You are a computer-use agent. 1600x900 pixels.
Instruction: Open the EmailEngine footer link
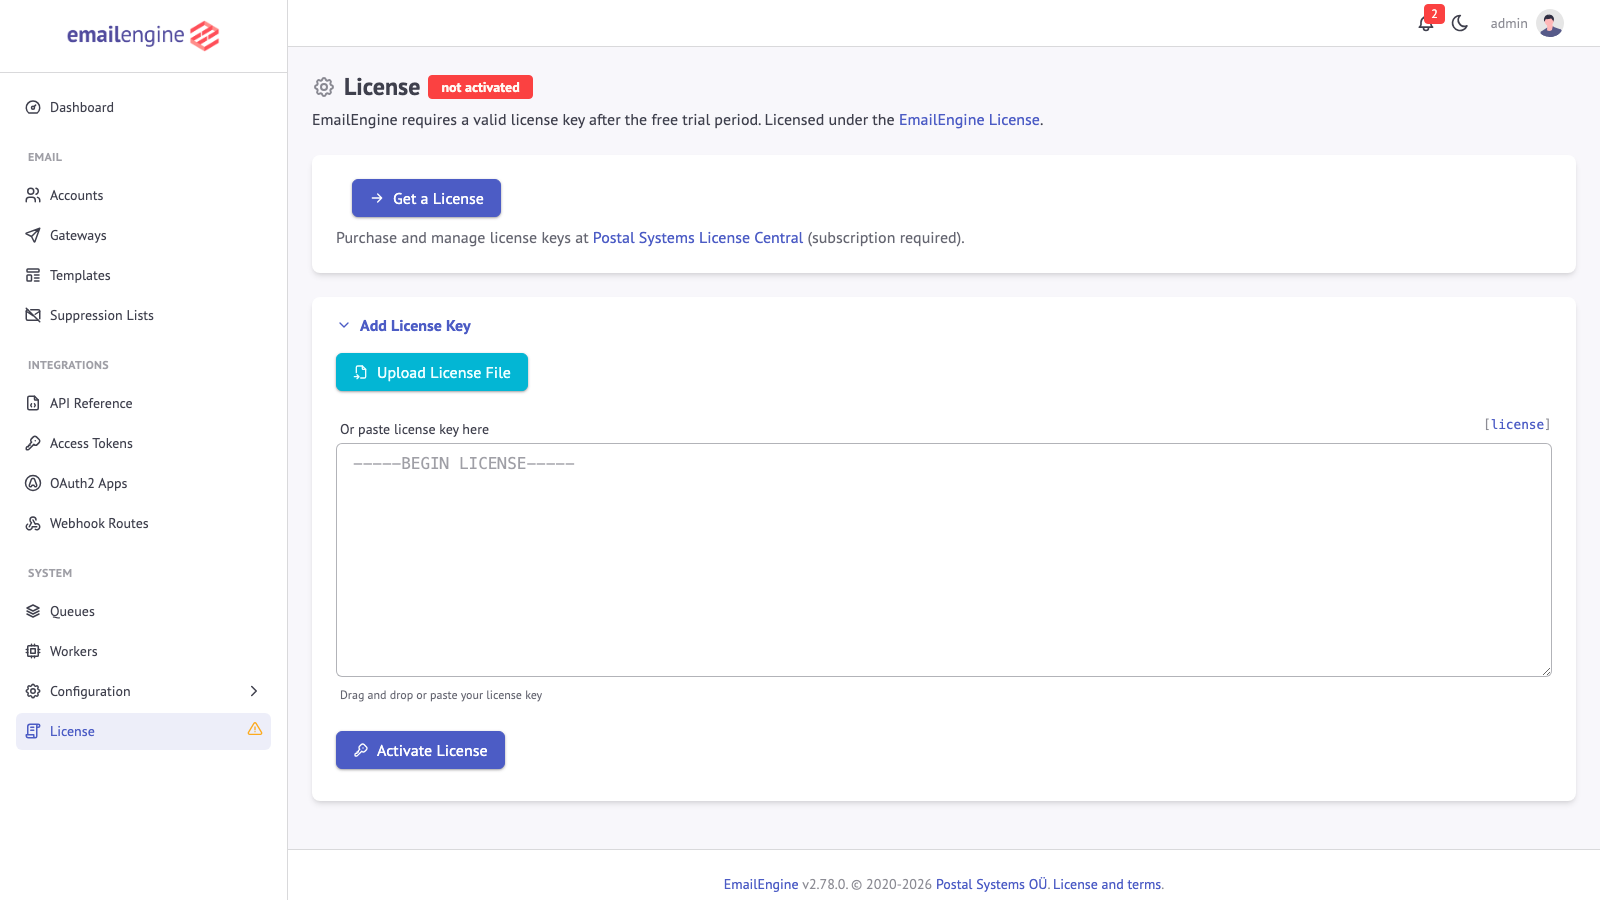pyautogui.click(x=761, y=884)
